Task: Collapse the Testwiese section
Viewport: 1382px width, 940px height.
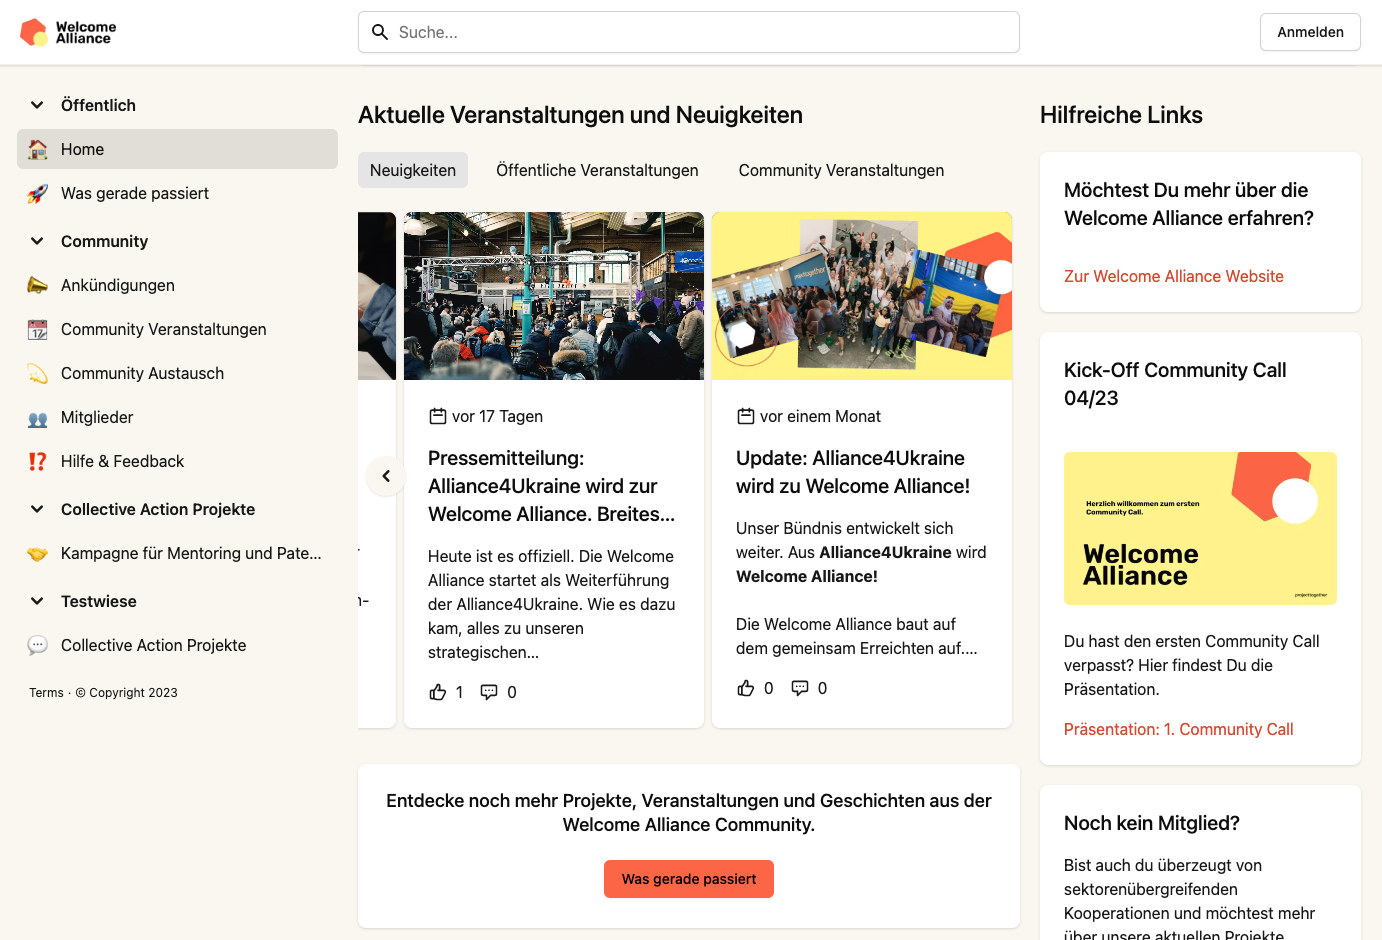Action: tap(37, 601)
